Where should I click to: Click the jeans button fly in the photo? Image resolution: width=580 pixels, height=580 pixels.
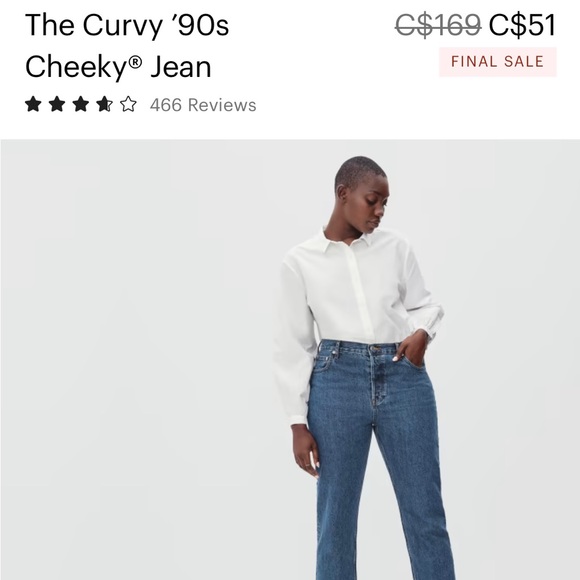coord(377,377)
